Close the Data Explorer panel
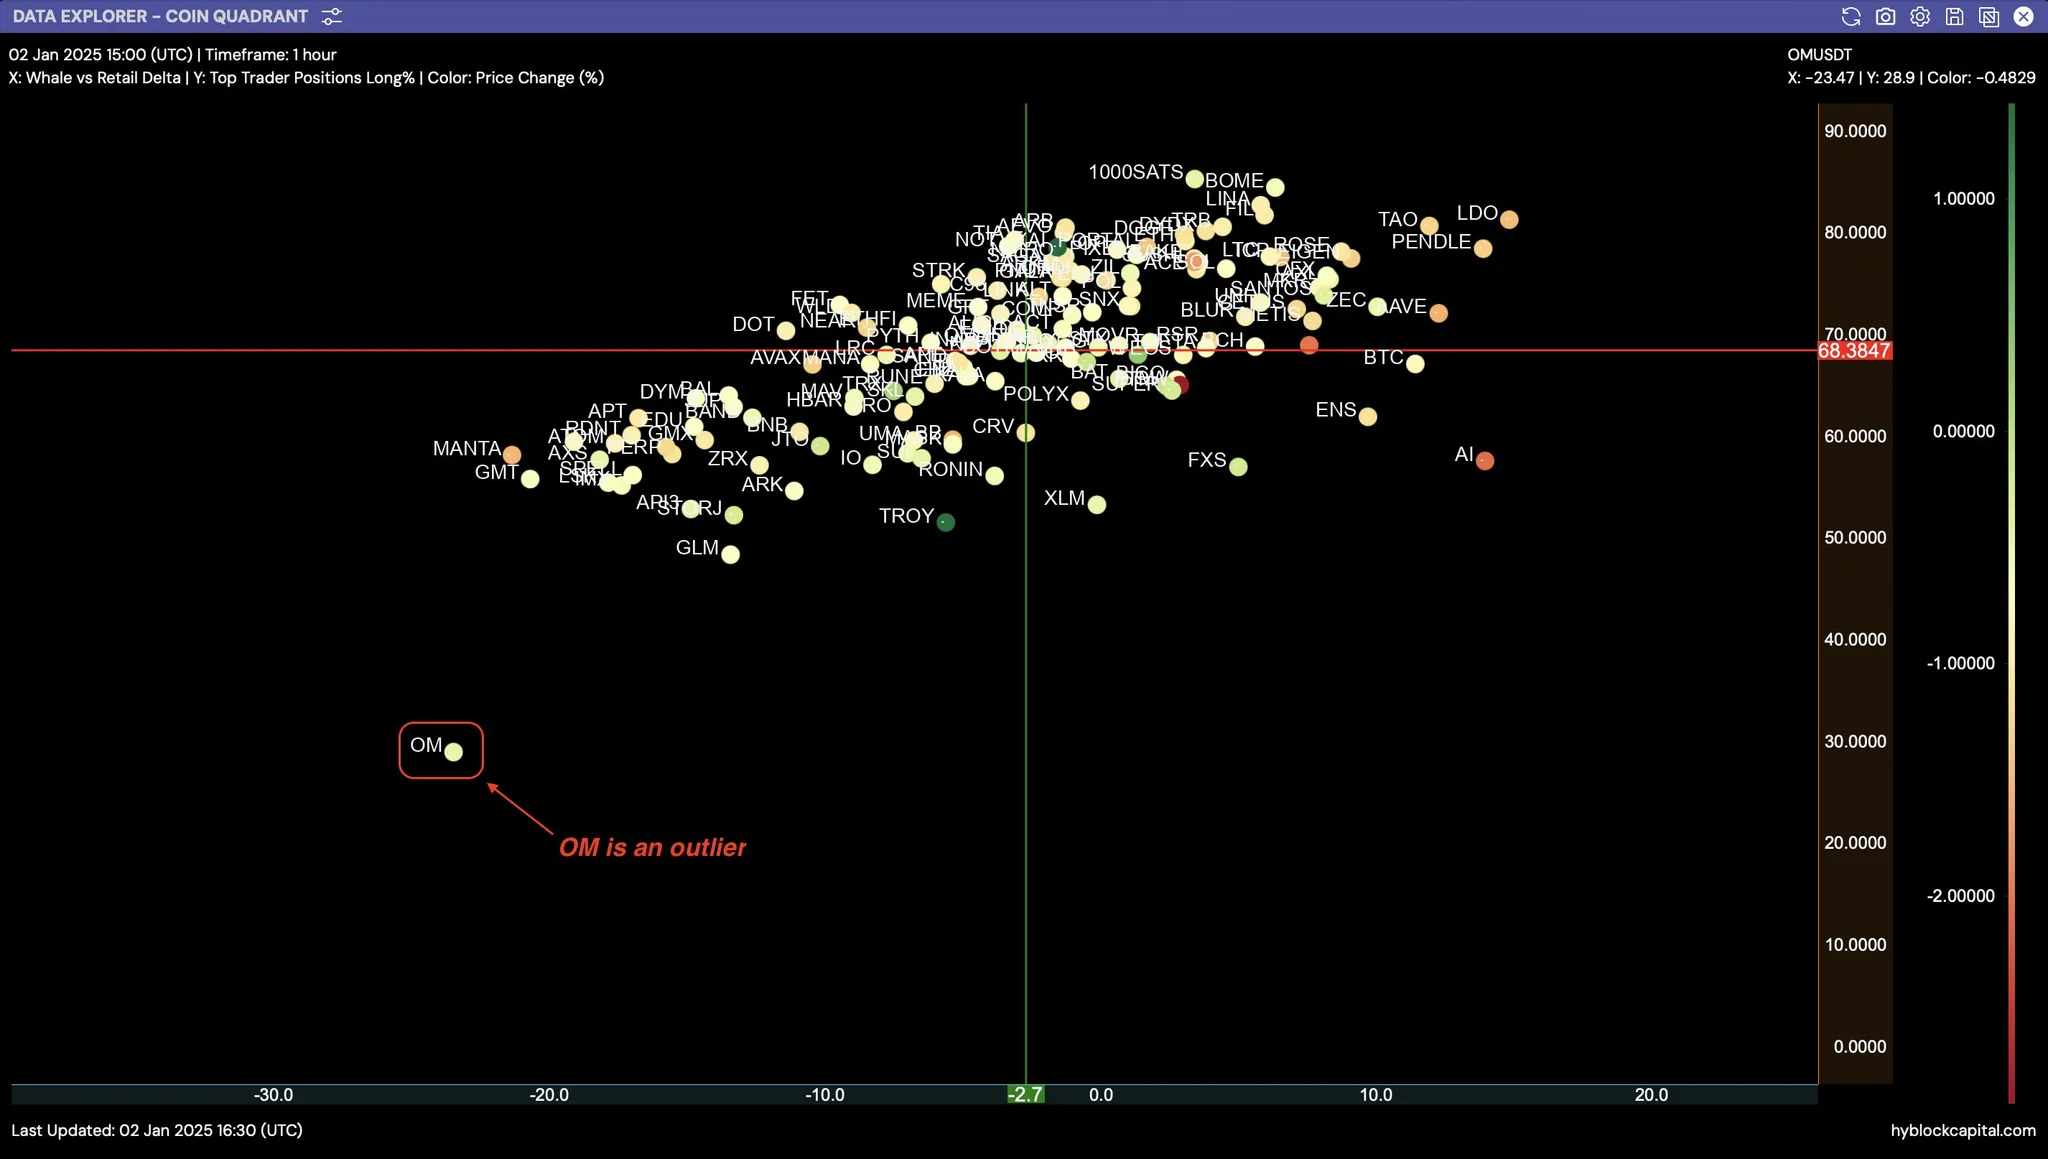 click(2023, 17)
